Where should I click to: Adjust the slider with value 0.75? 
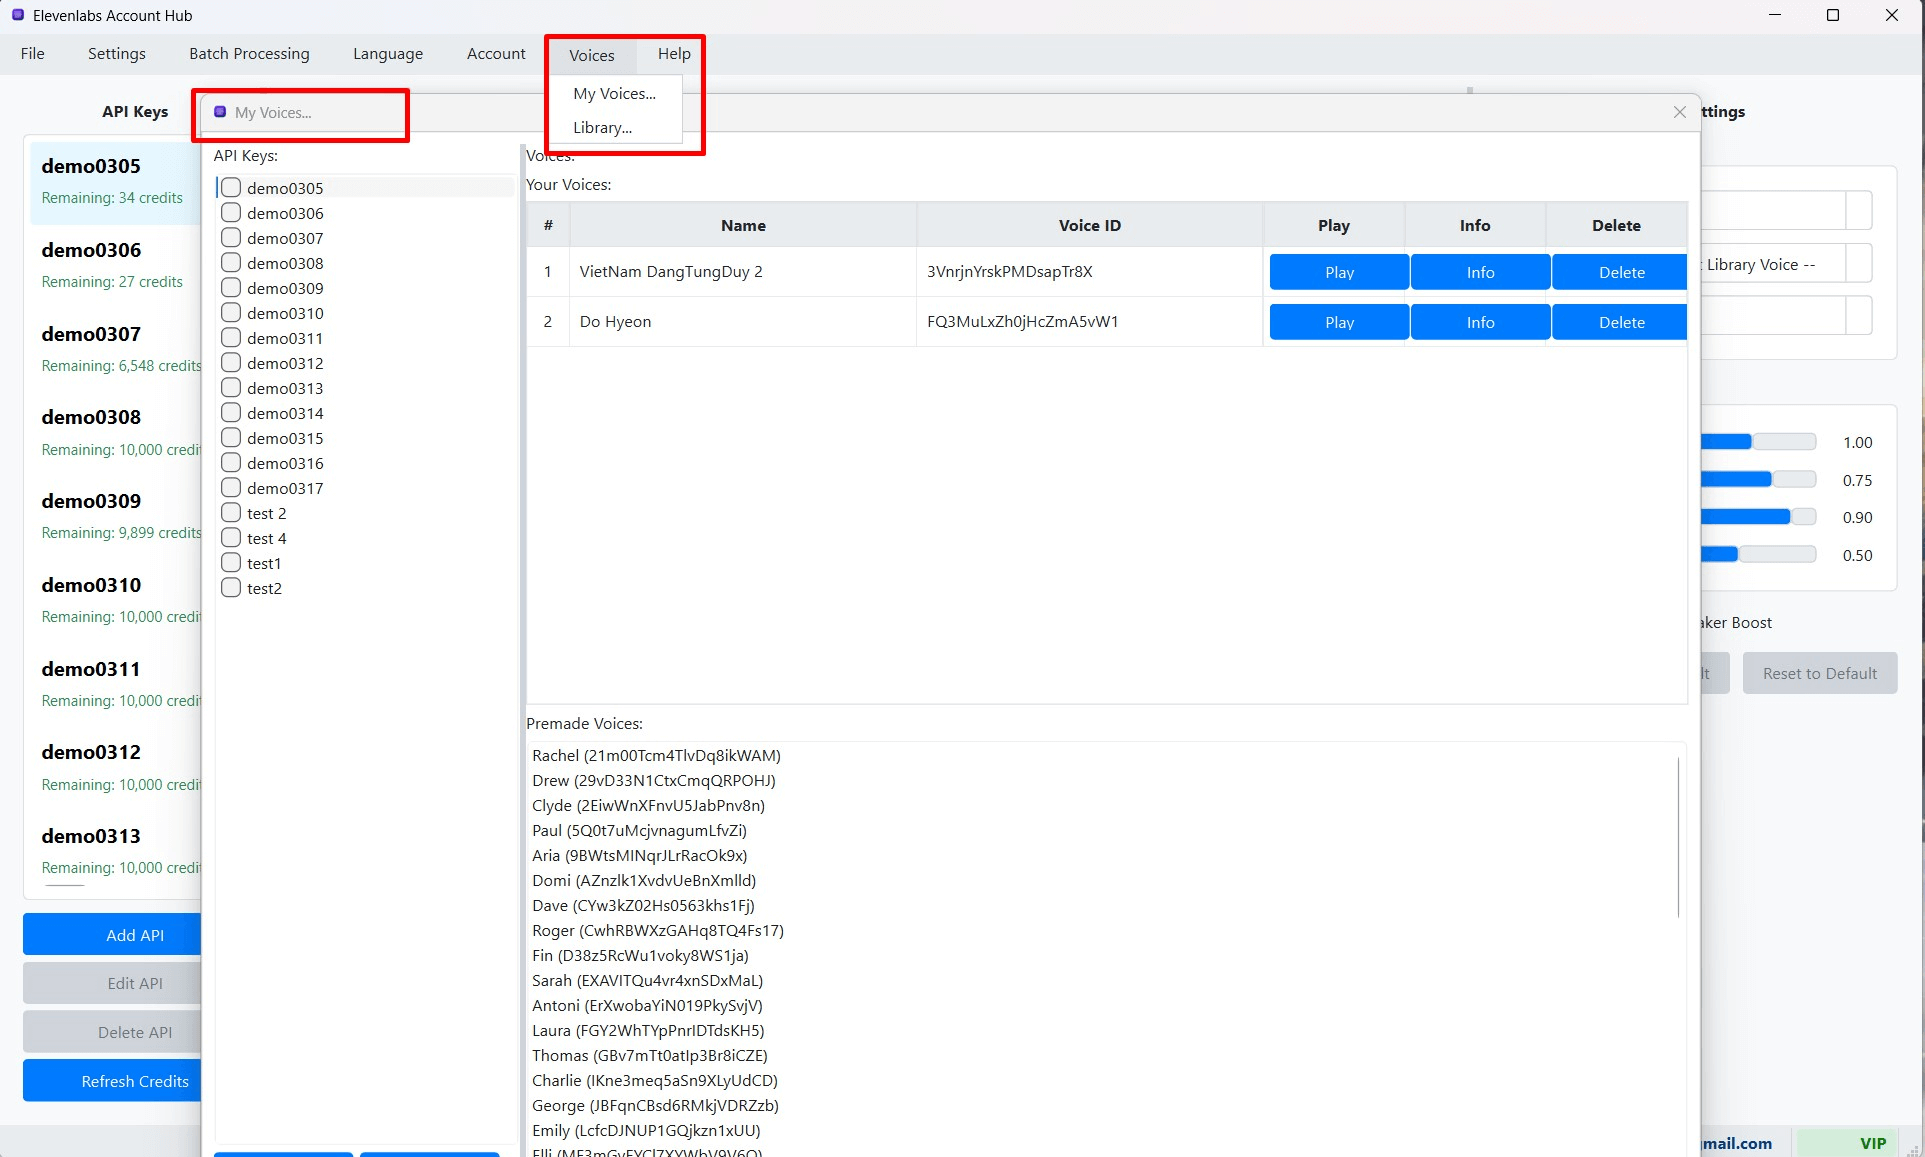(1758, 480)
